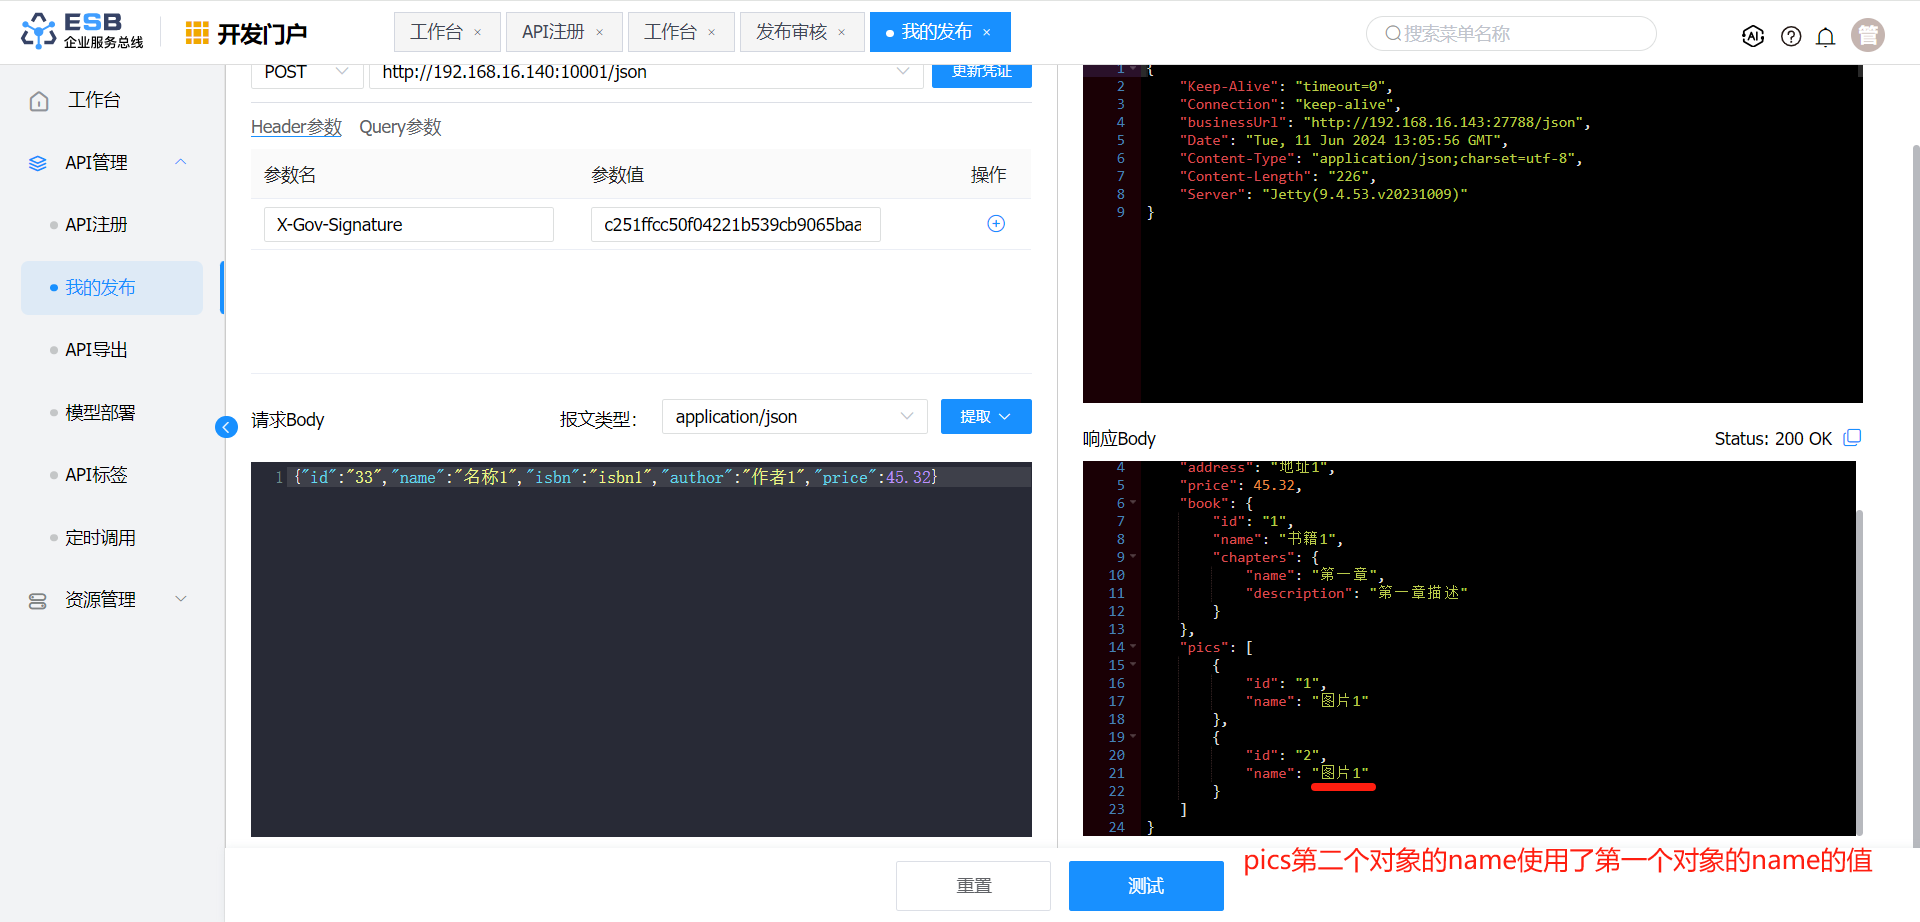Copy the response body with the copy icon
Screen dimensions: 1920x922
(1852, 438)
